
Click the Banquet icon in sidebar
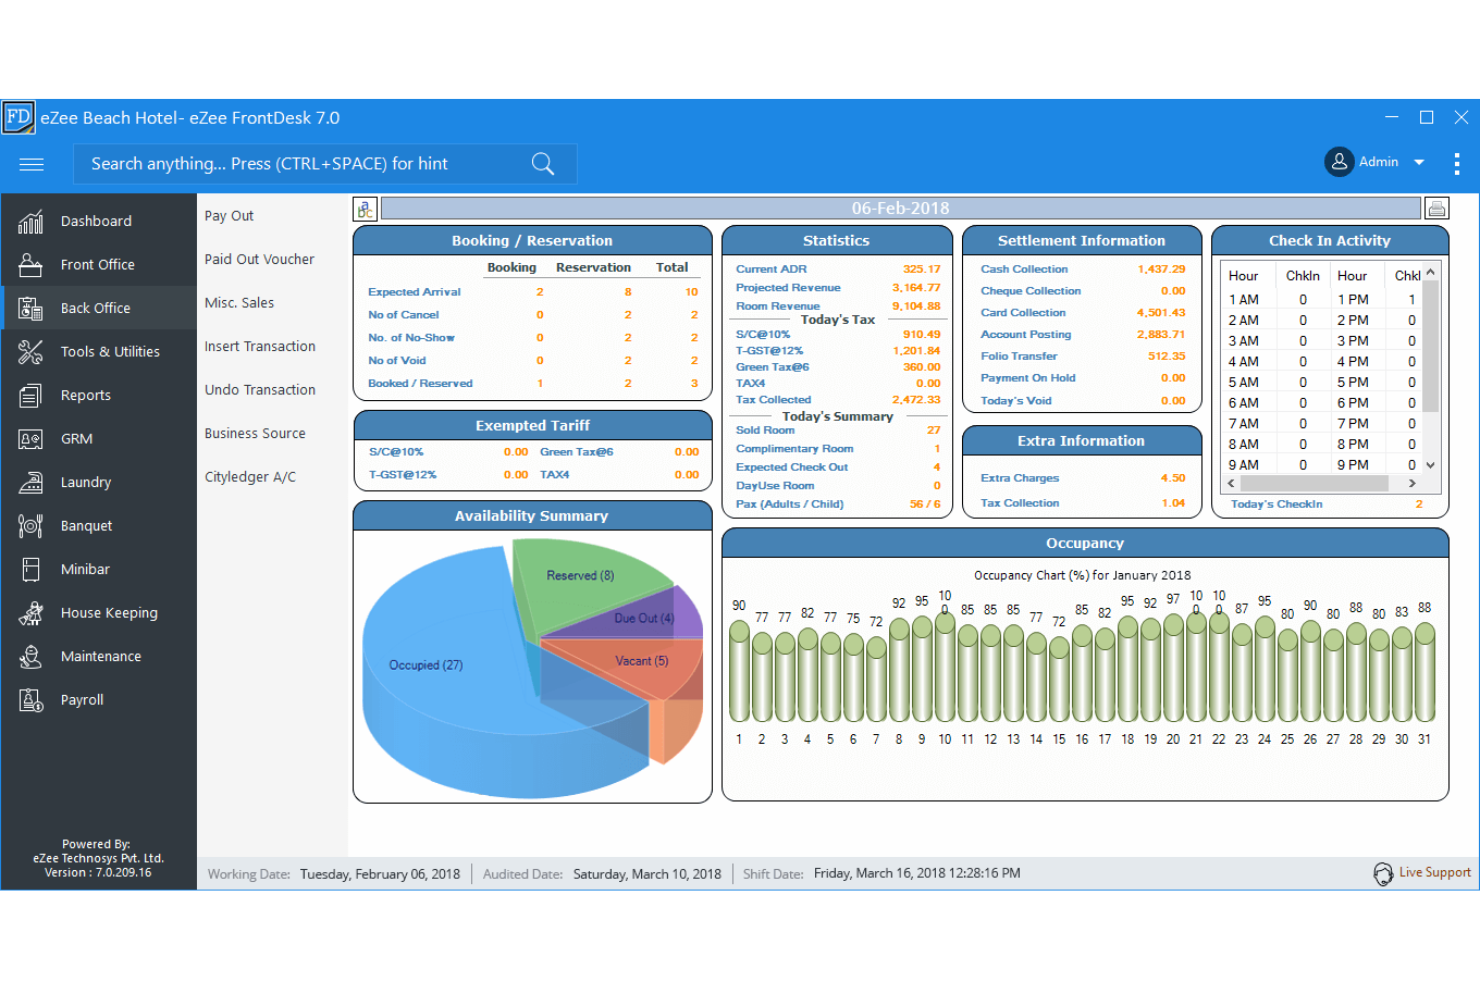coord(31,526)
